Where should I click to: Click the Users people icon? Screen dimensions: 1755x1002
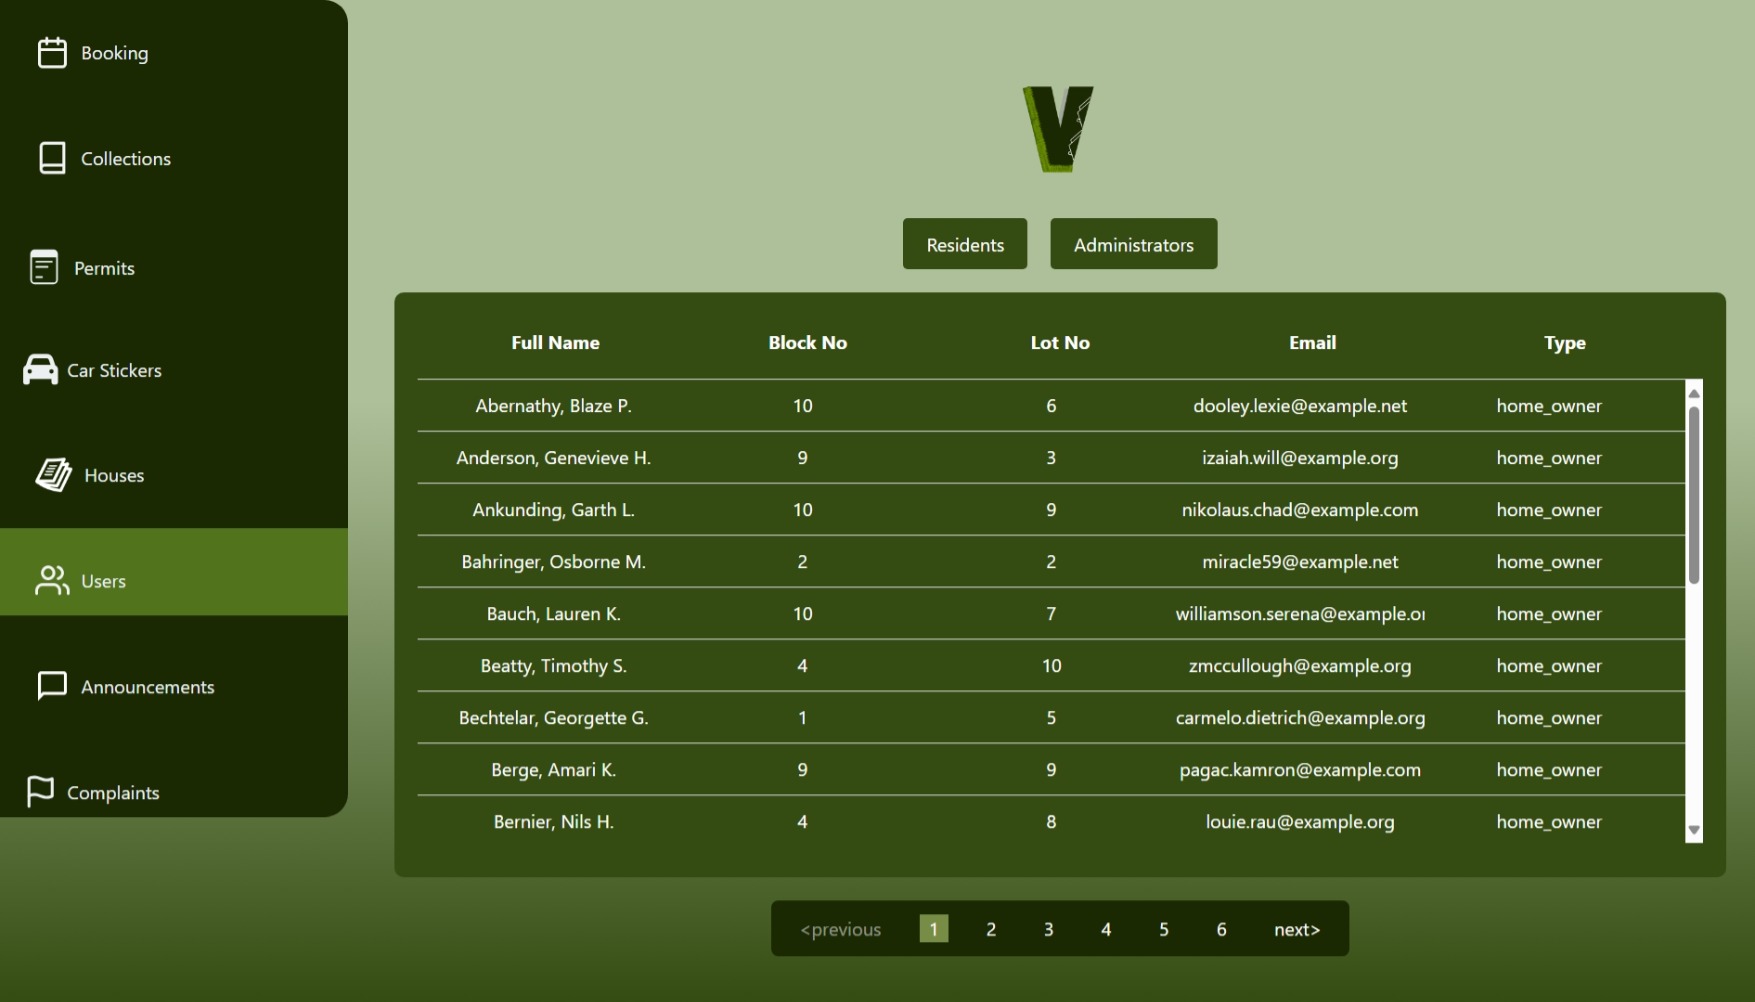pos(52,581)
